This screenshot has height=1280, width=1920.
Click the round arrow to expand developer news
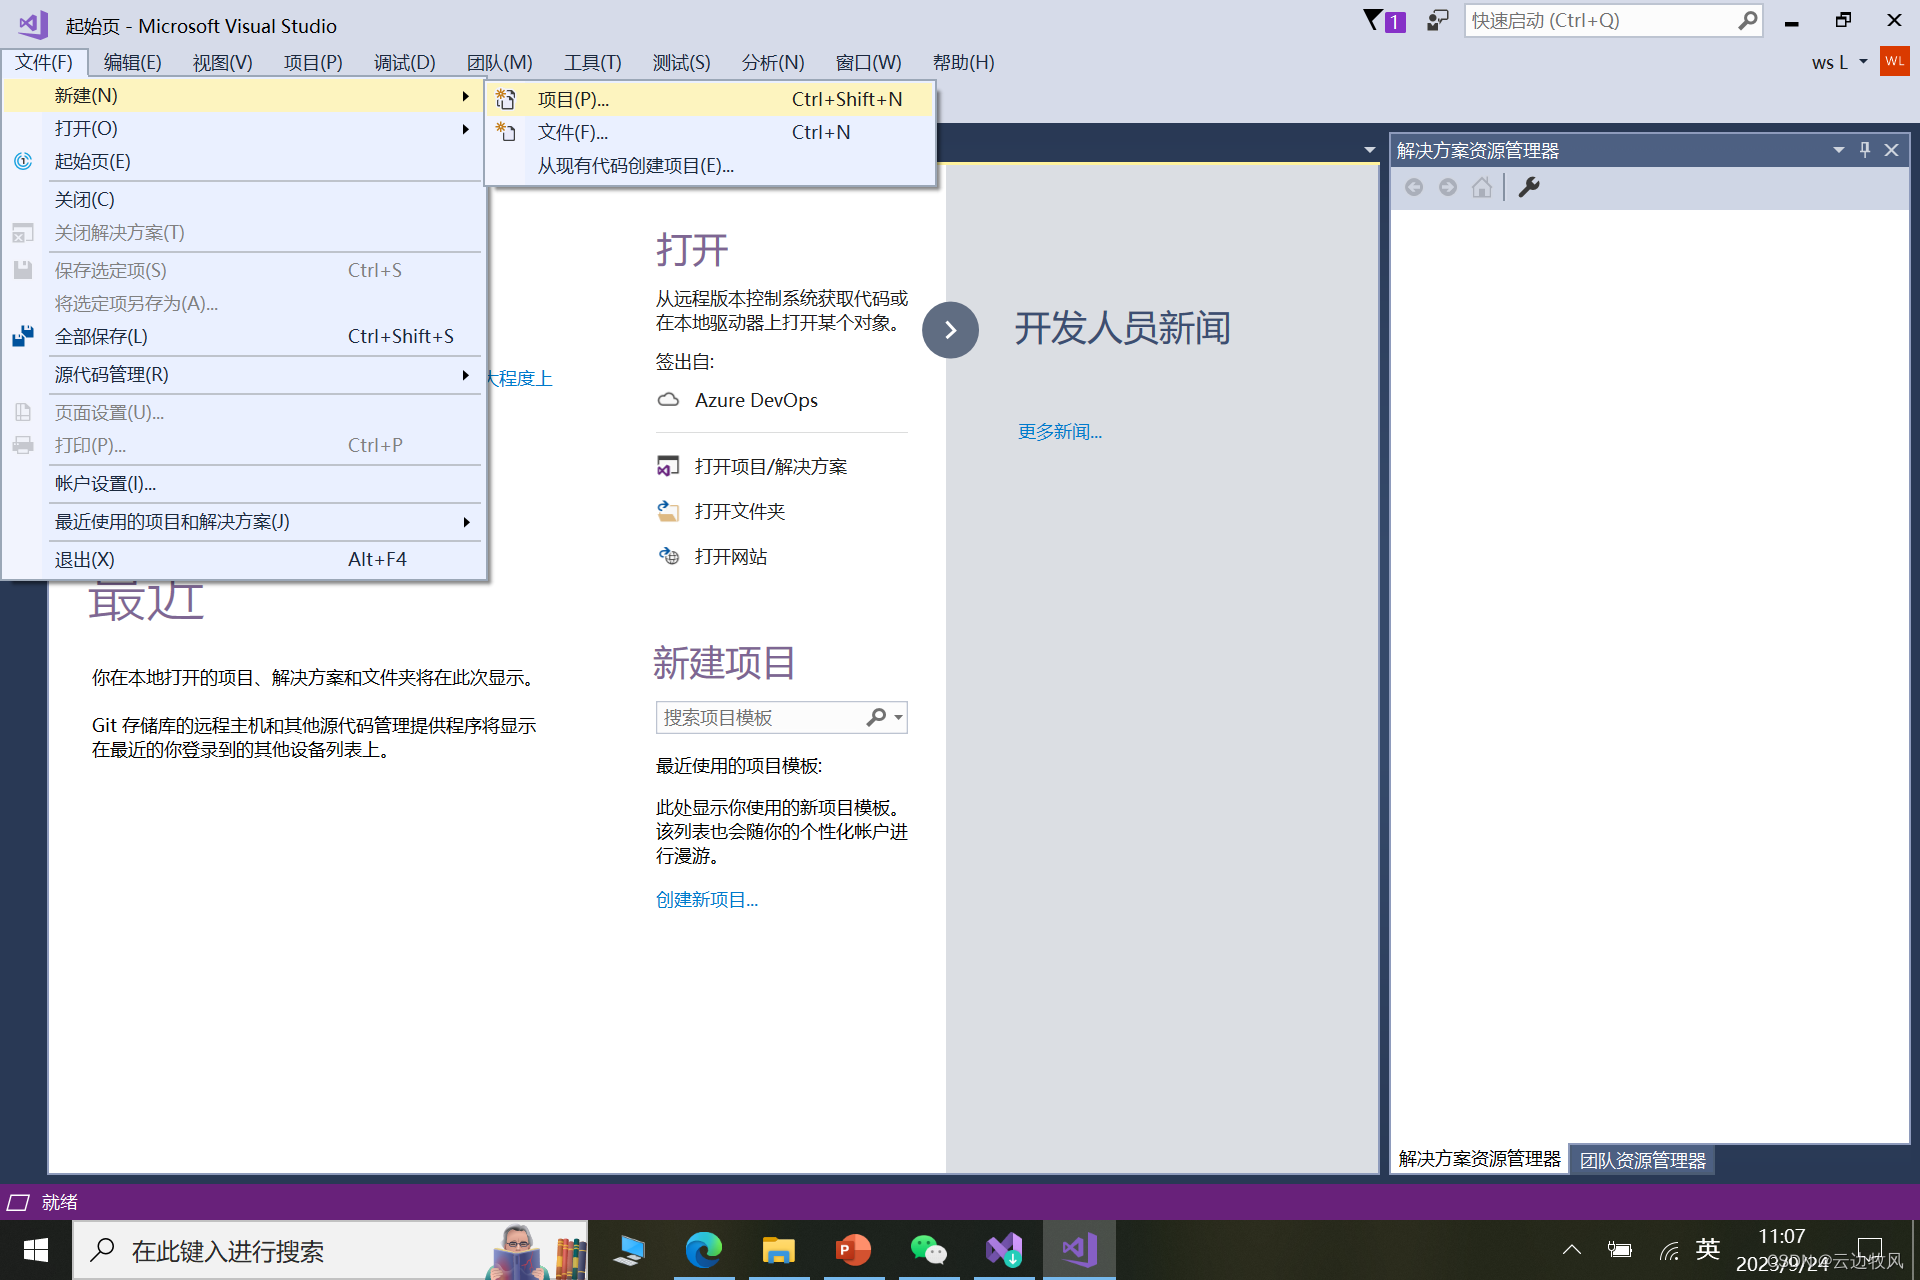950,330
